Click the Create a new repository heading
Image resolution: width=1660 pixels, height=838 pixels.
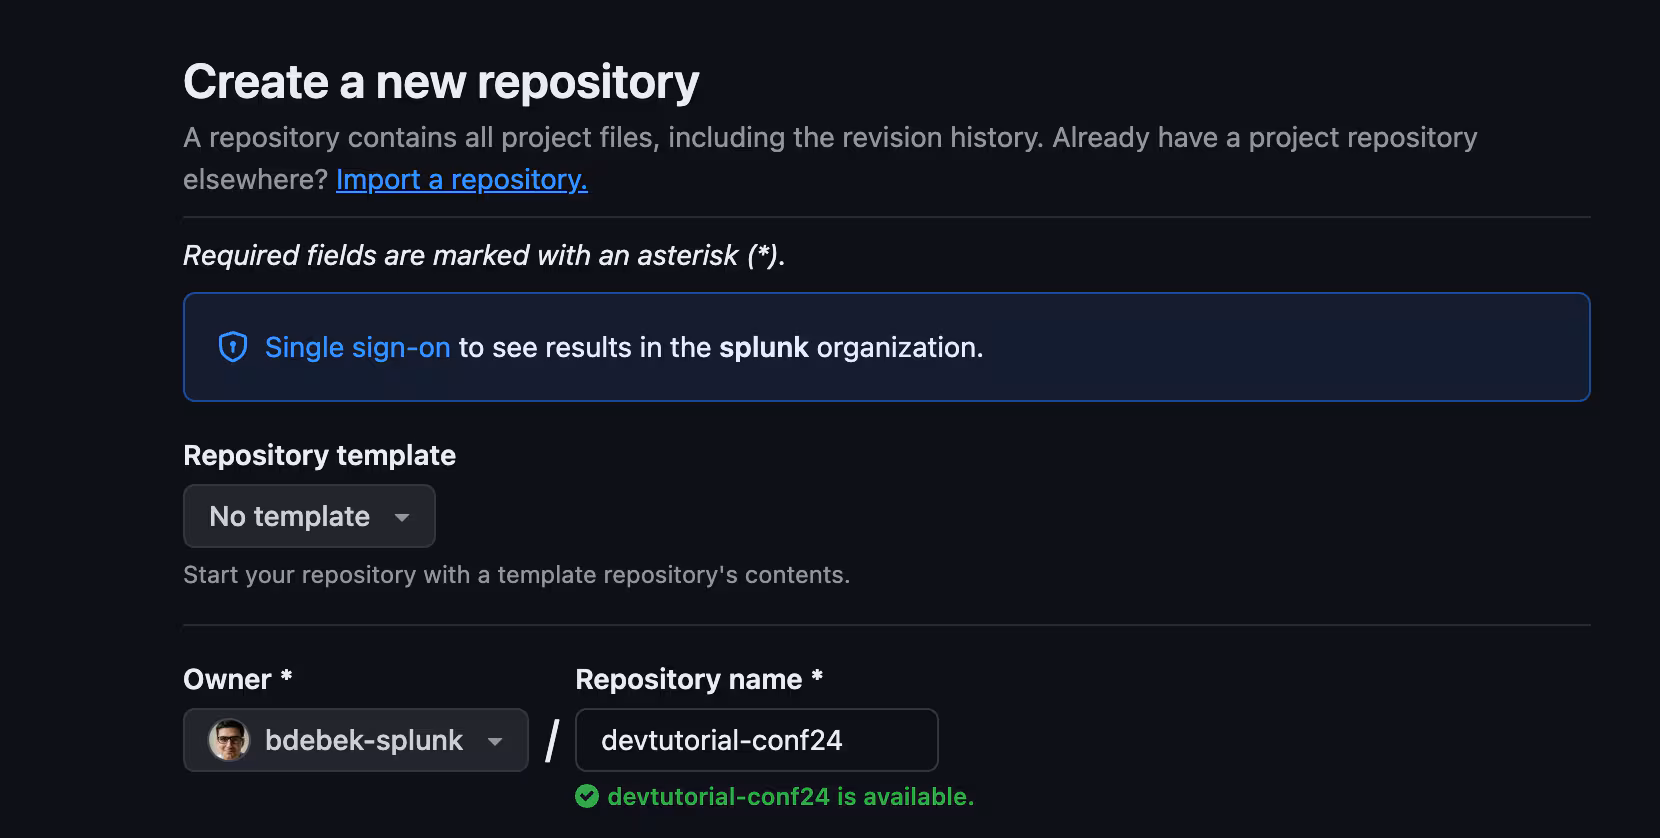pyautogui.click(x=441, y=81)
